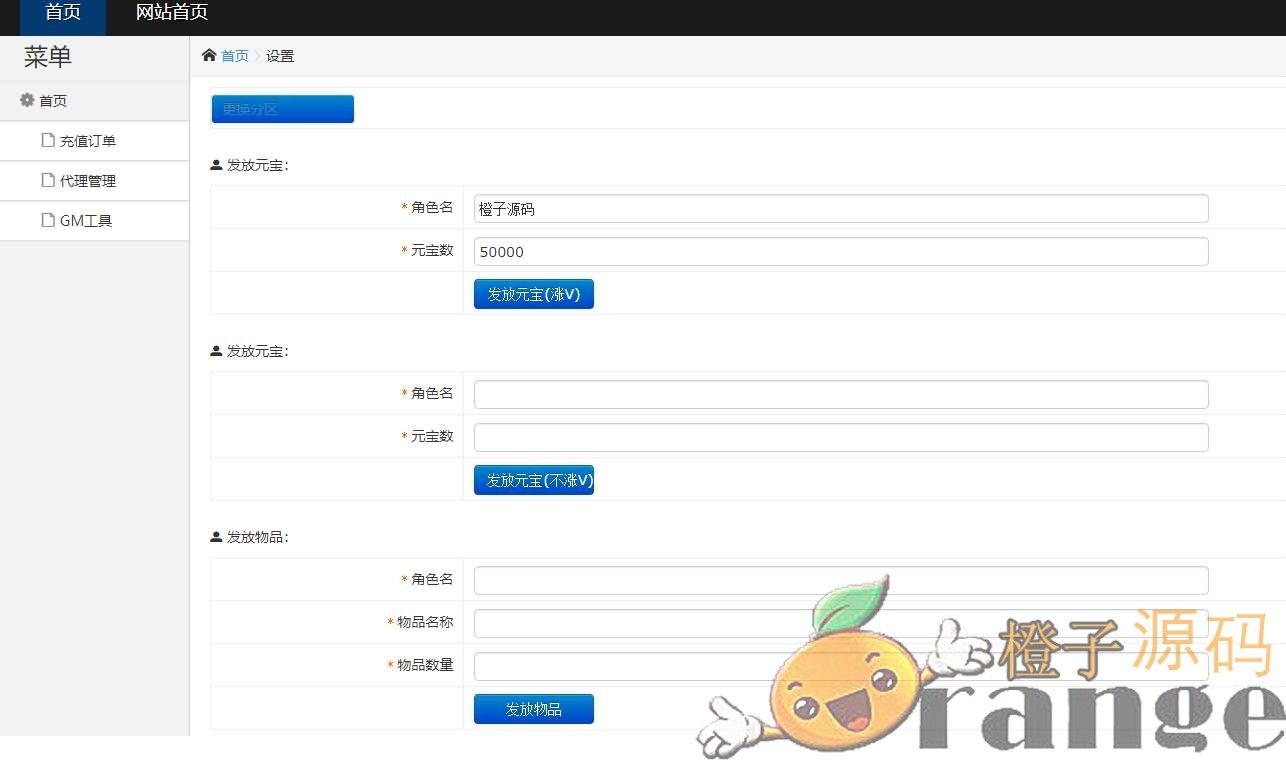
Task: Click the document icon next to 充值订单
Action: pos(47,140)
